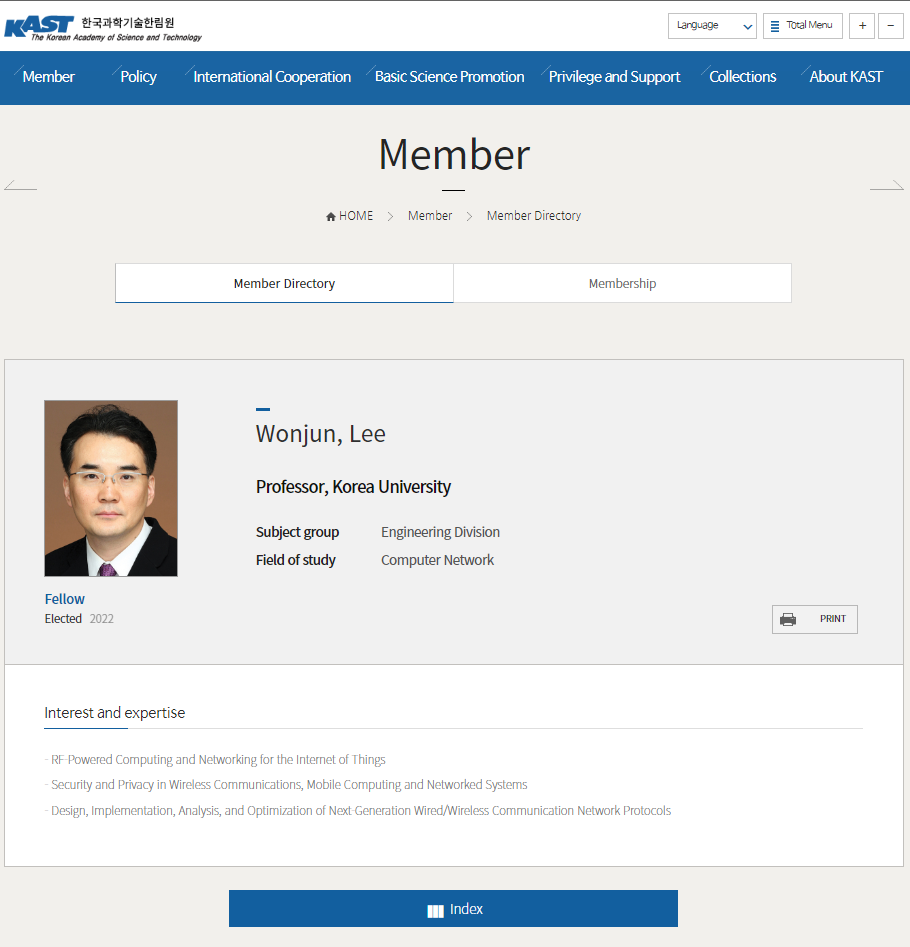The height and width of the screenshot is (947, 910).
Task: Open the Total Menu list
Action: [802, 26]
